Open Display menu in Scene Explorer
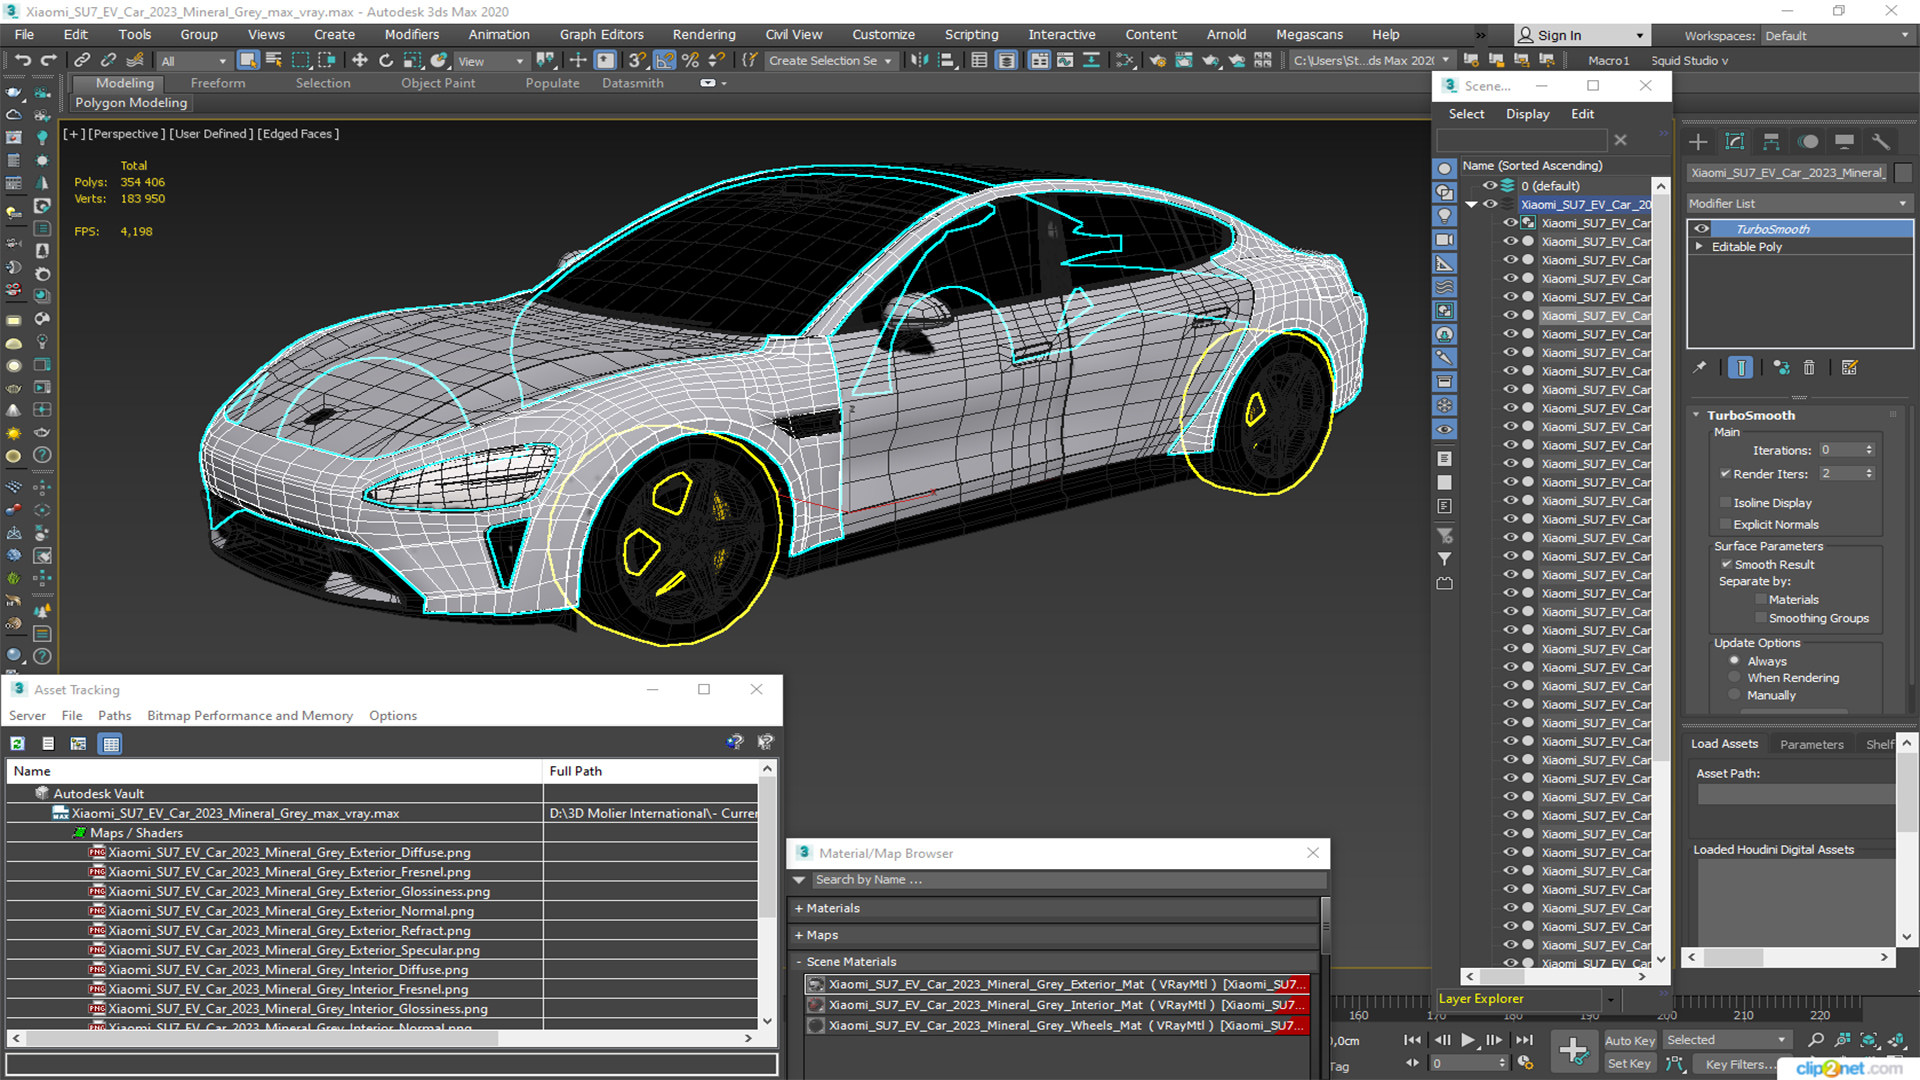Image resolution: width=1920 pixels, height=1080 pixels. coord(1527,114)
